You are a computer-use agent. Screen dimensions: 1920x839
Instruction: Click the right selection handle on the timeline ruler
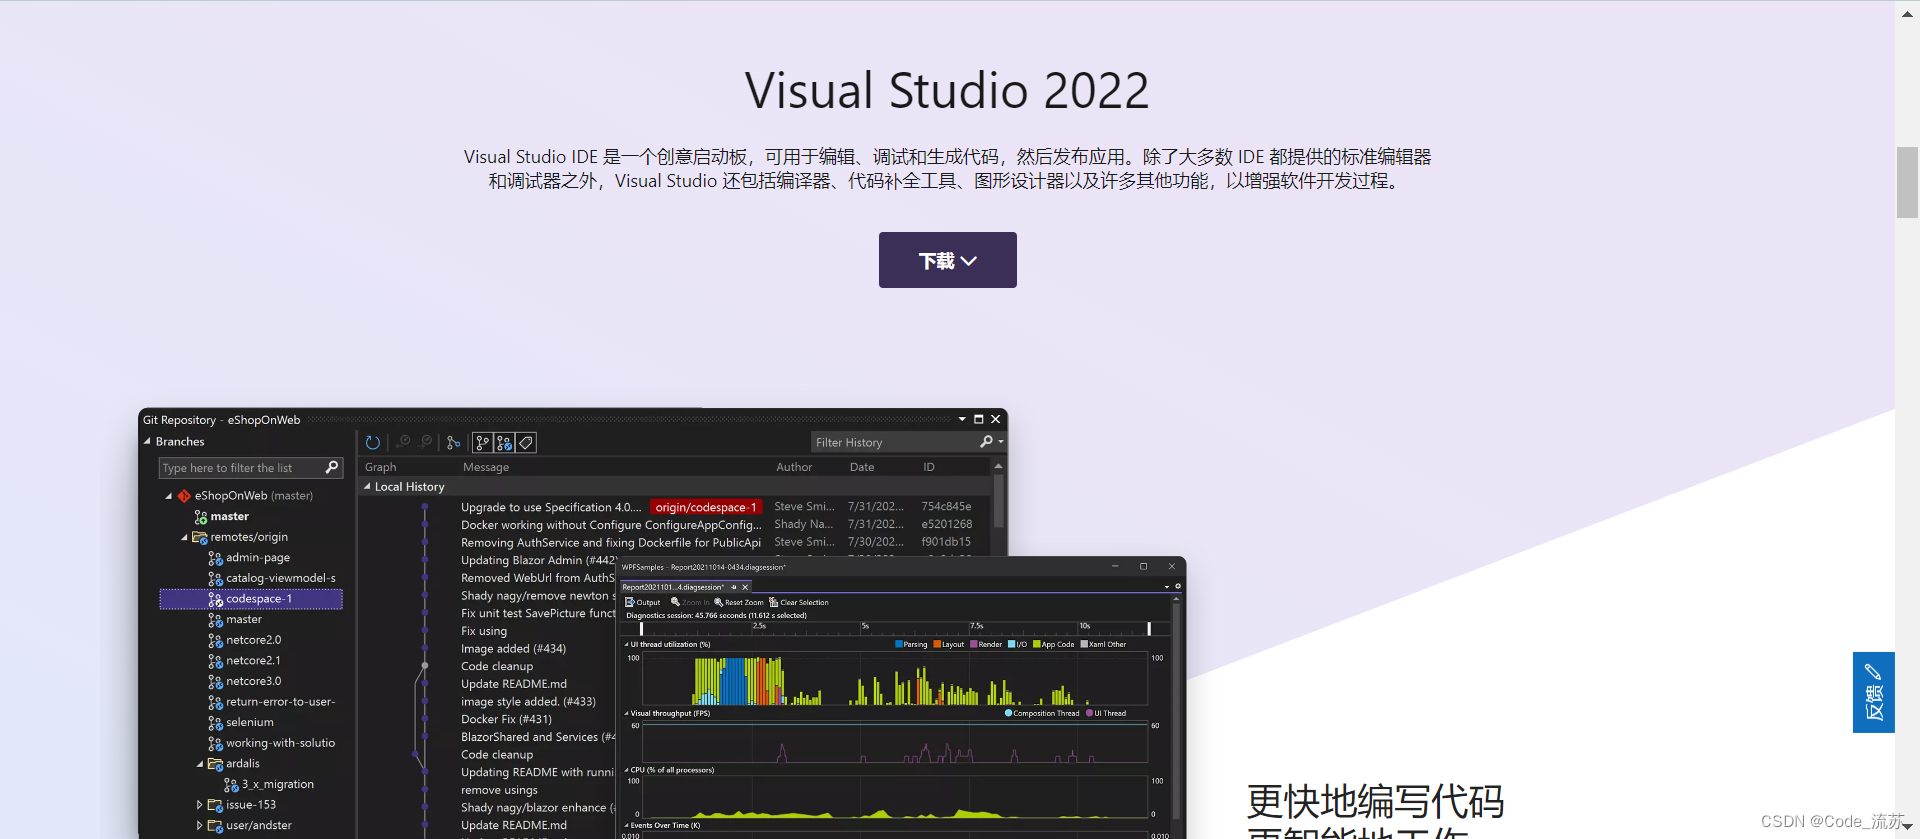1149,628
